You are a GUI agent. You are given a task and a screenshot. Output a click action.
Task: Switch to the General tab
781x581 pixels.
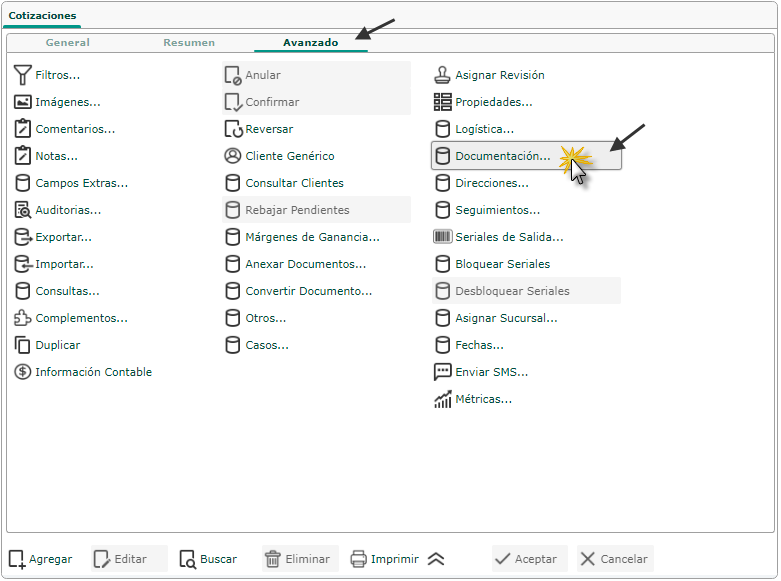(68, 43)
